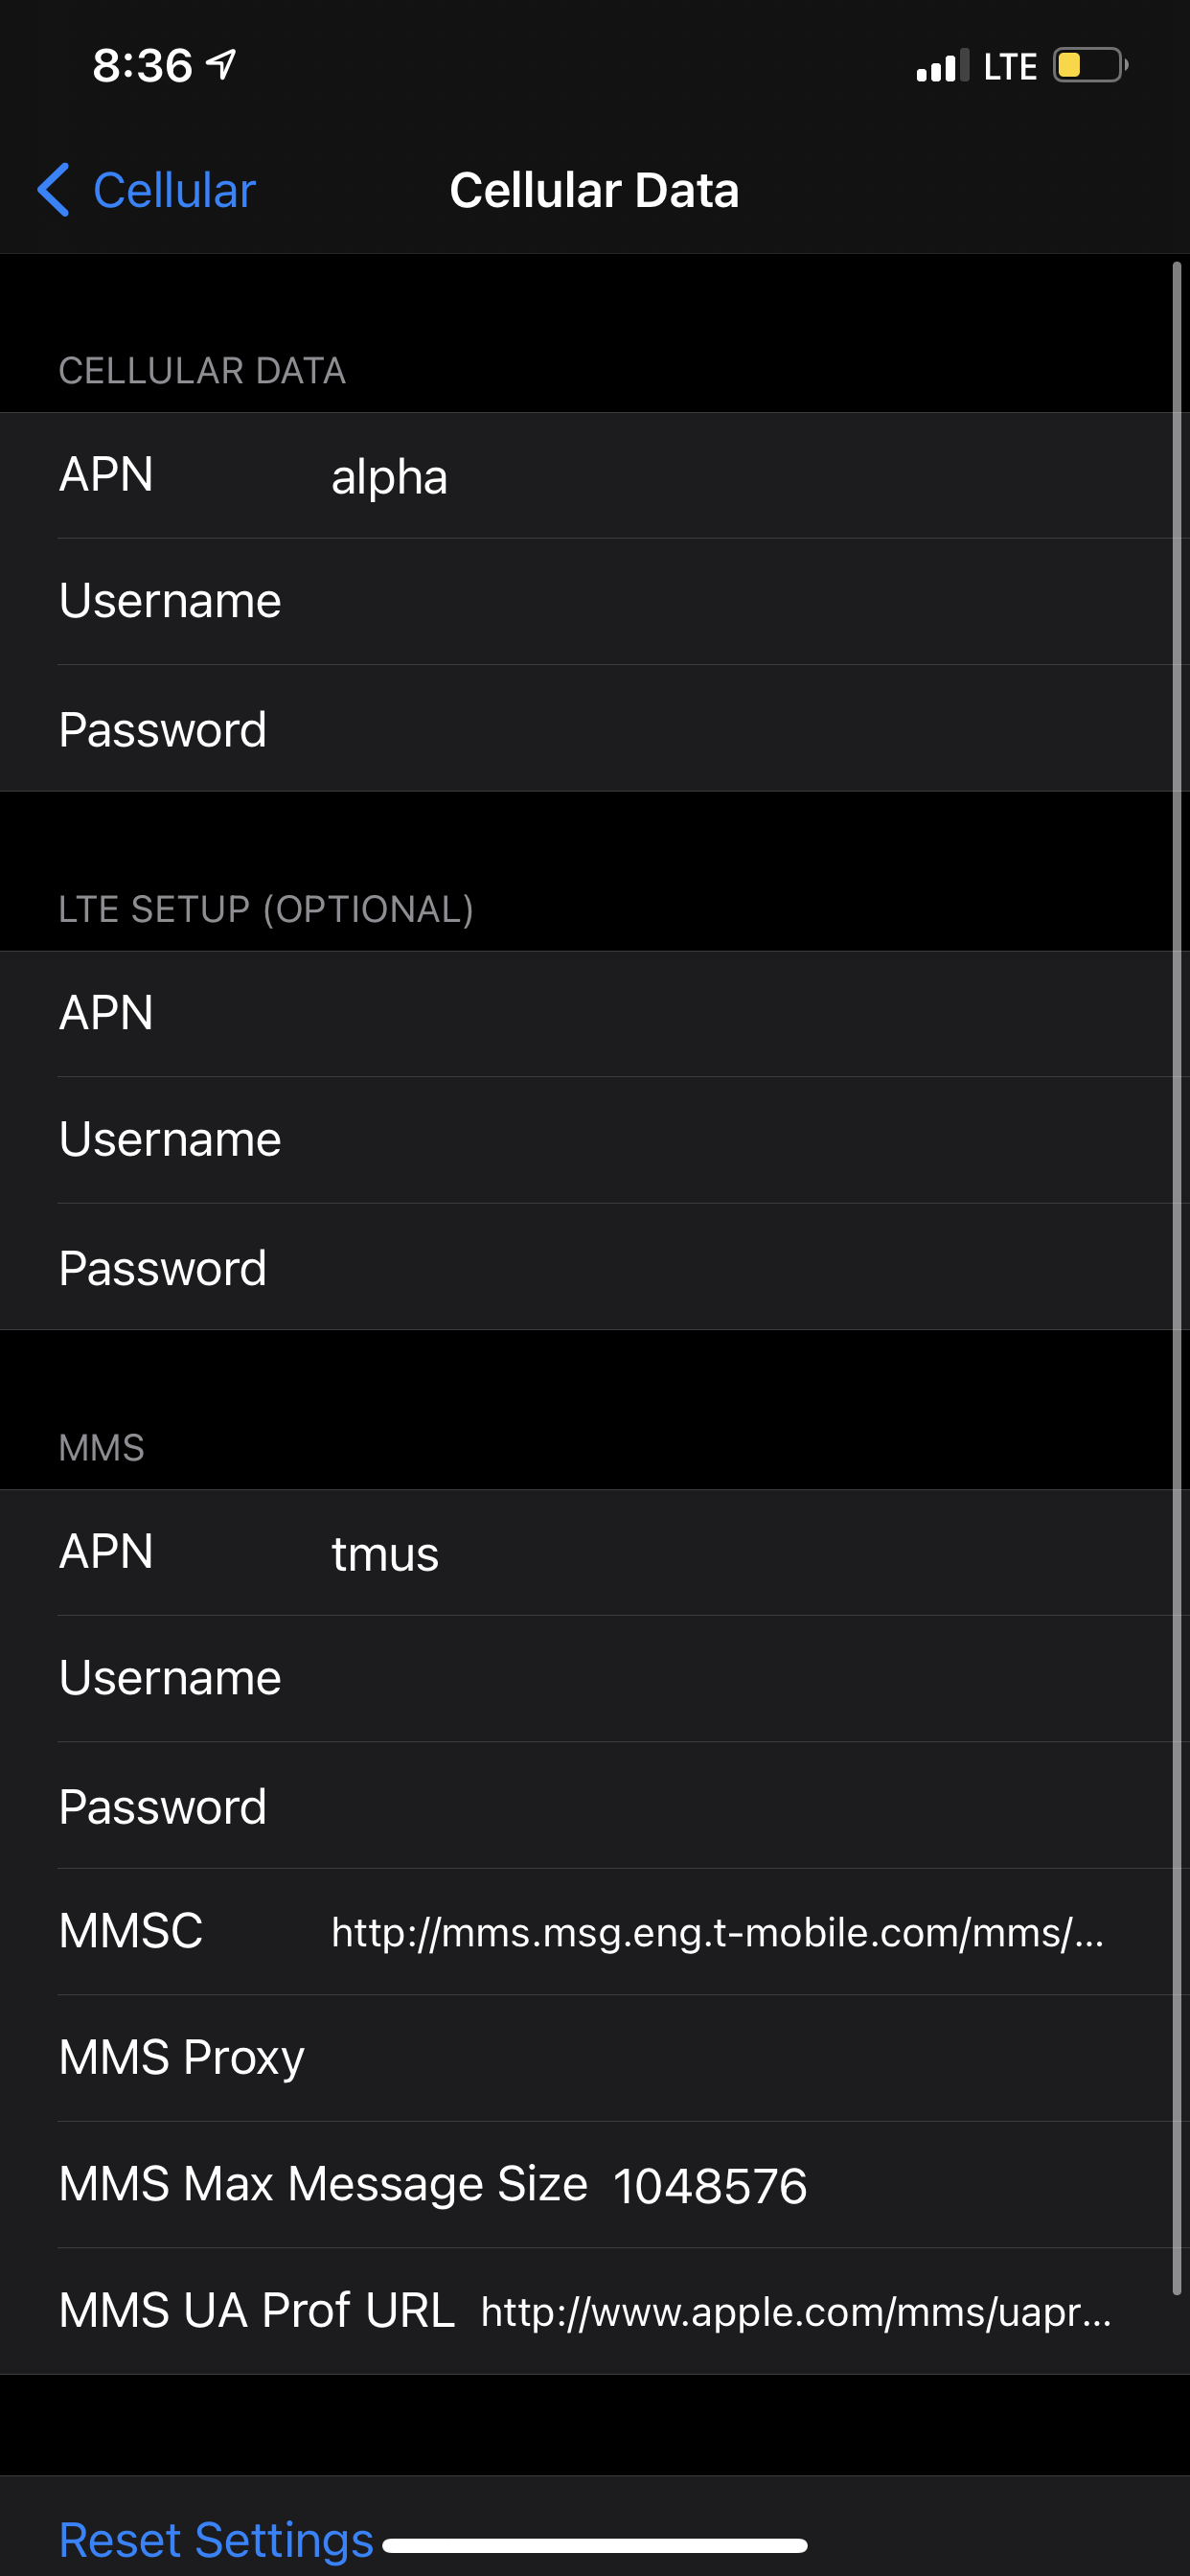Screen dimensions: 1190x2576
Task: Select Cellular Data Password field
Action: click(595, 729)
